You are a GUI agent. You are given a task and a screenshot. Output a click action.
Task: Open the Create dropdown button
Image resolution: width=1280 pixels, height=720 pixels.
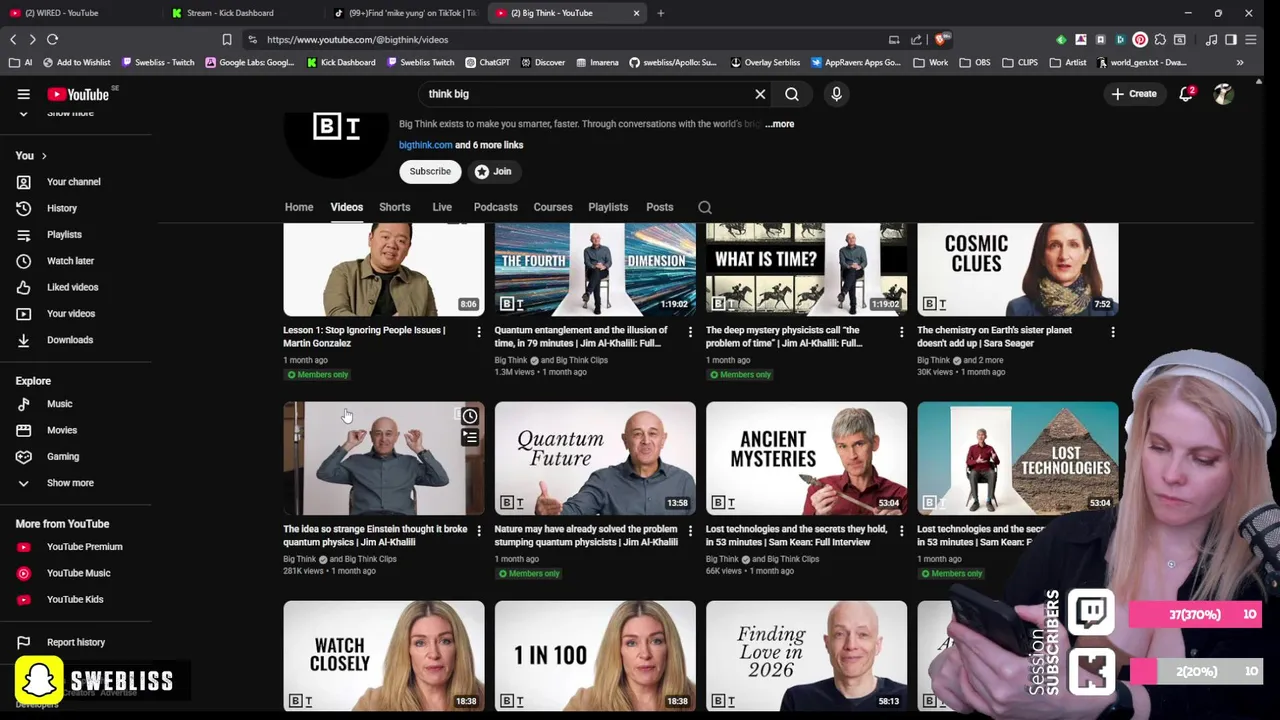coord(1133,94)
